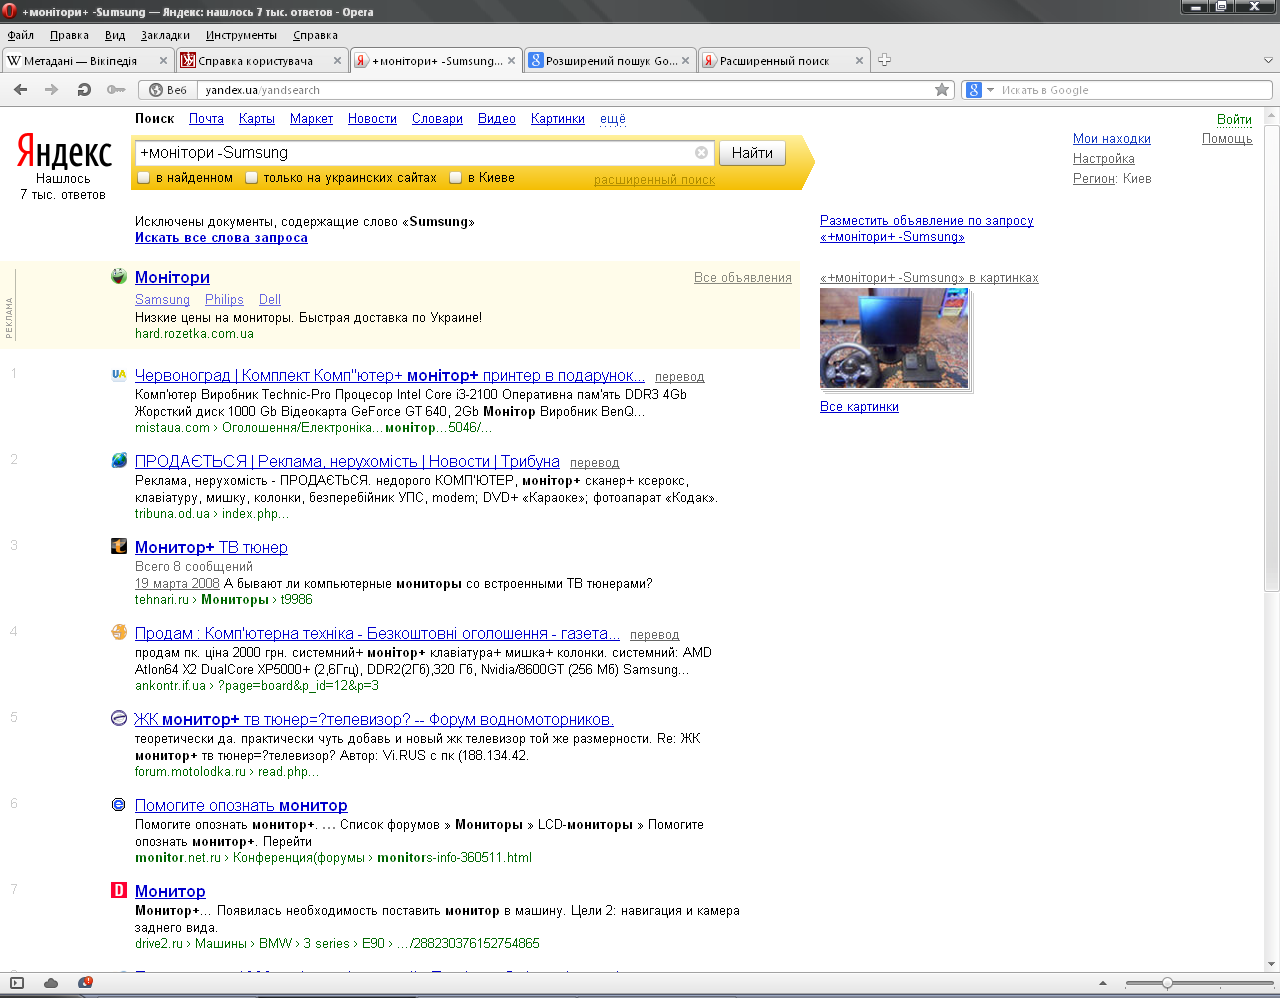The image size is (1280, 998).
Task: Open the Закладки menu
Action: (165, 35)
